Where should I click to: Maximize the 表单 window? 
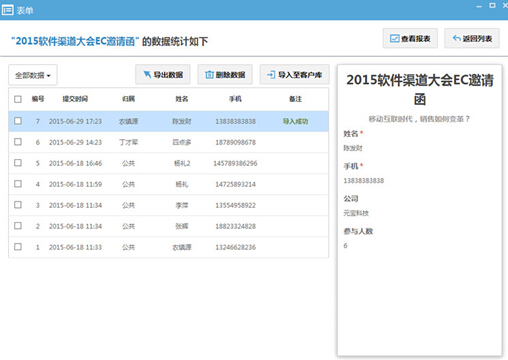492,5
